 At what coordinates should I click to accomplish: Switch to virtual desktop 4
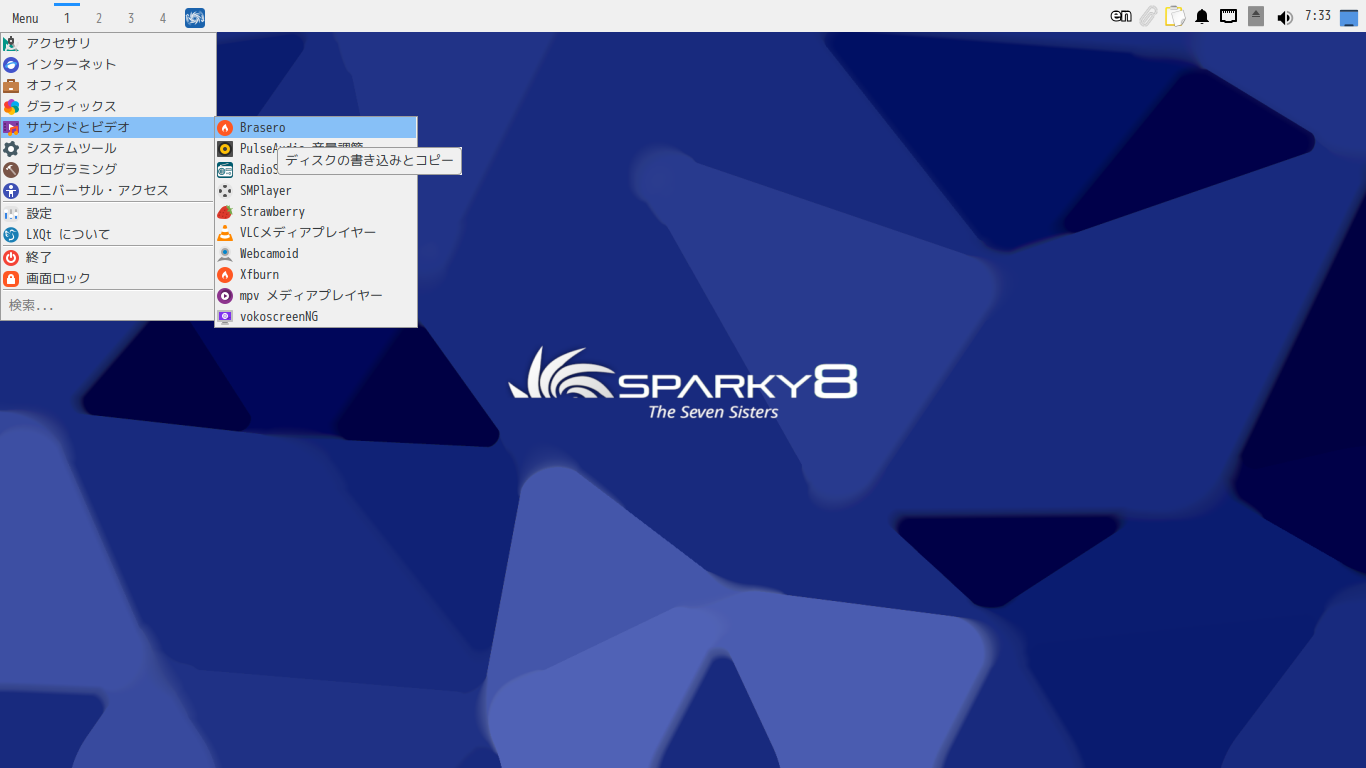tap(163, 18)
